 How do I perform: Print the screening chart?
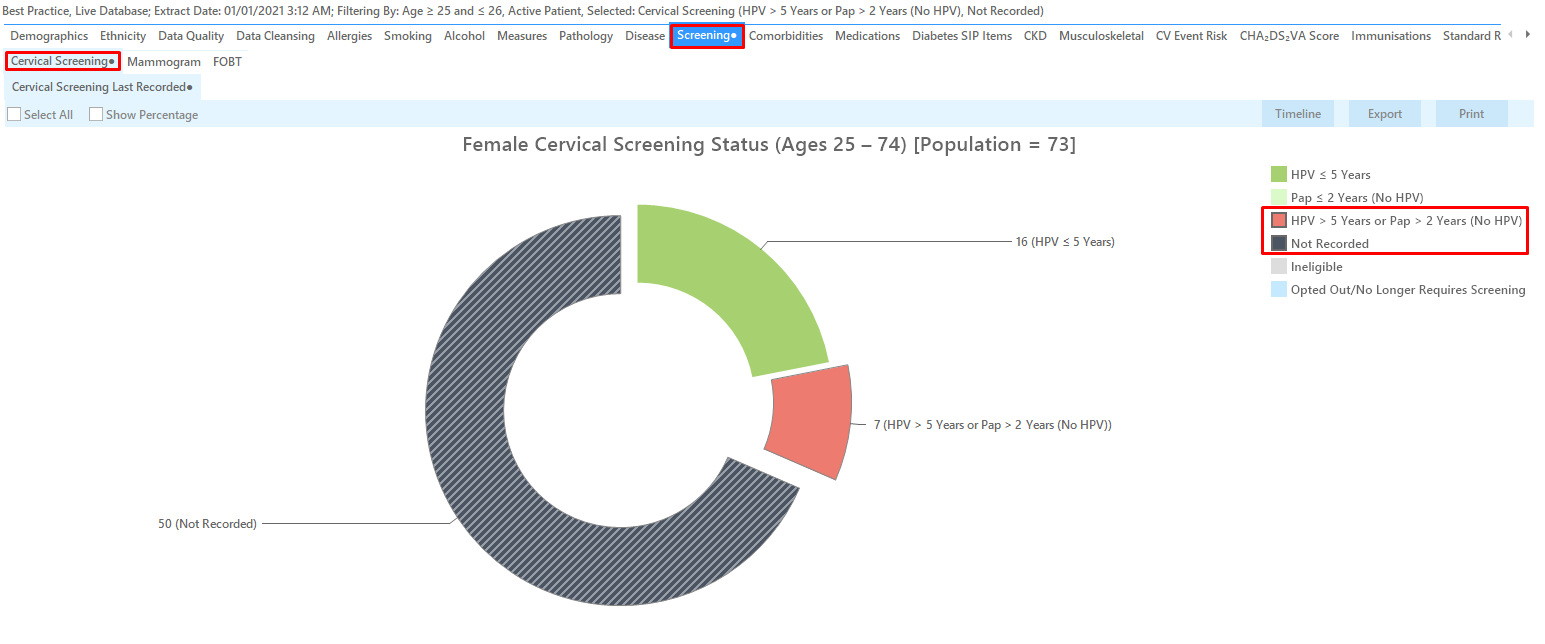[1472, 114]
